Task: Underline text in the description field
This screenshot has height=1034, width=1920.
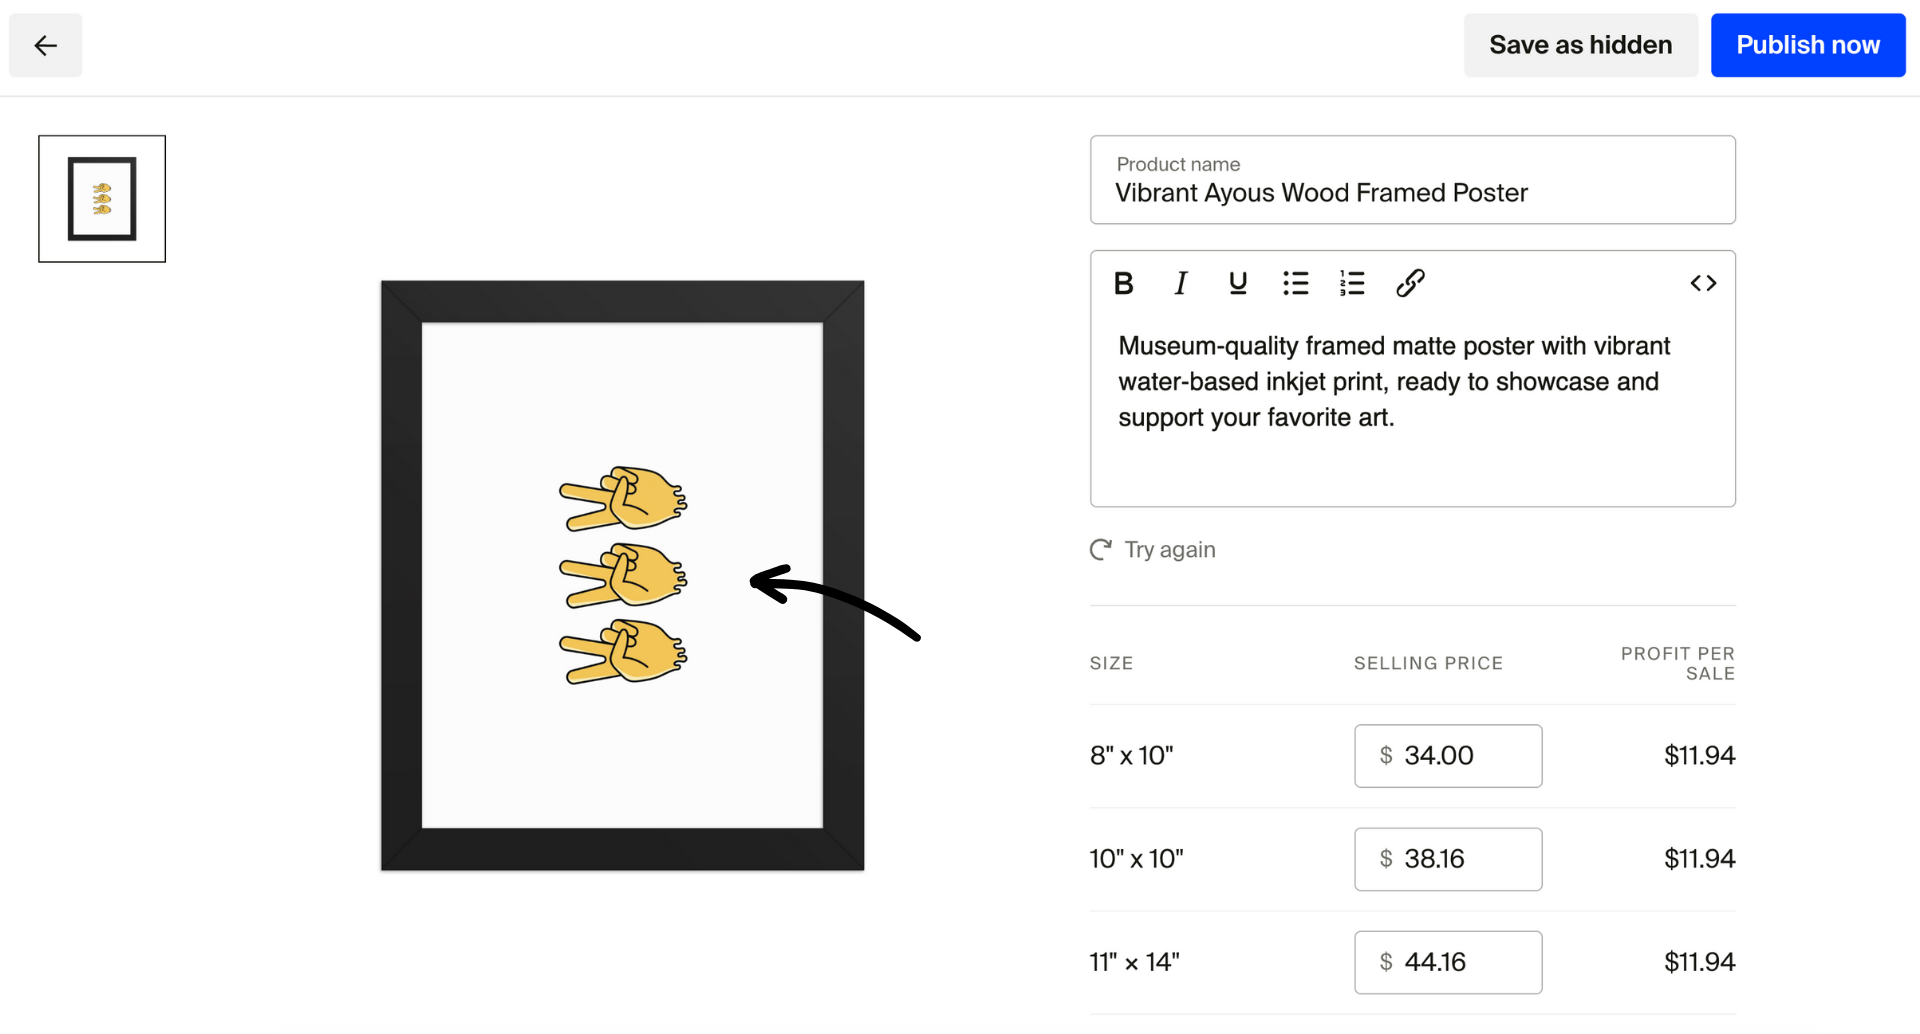Action: pos(1238,283)
